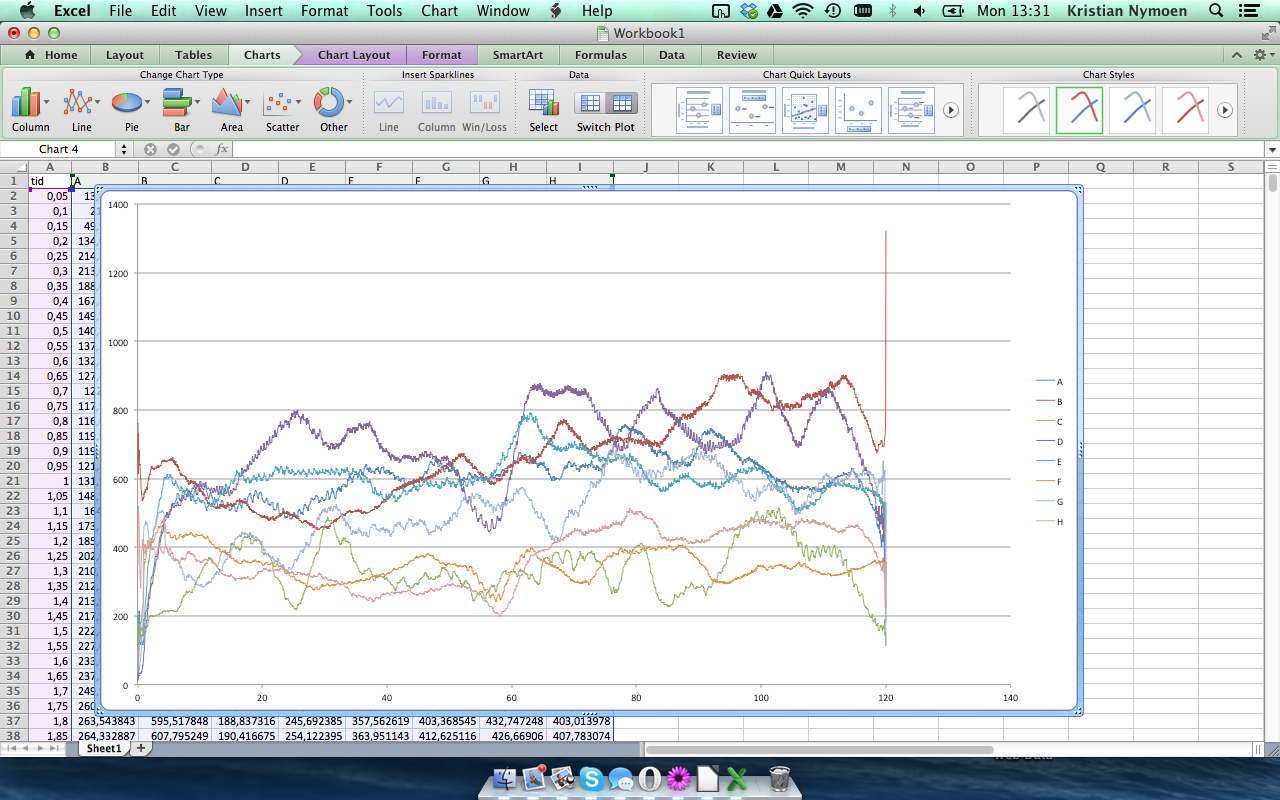1280x800 pixels.
Task: Switch to the Home ribbon tab
Action: 51,55
